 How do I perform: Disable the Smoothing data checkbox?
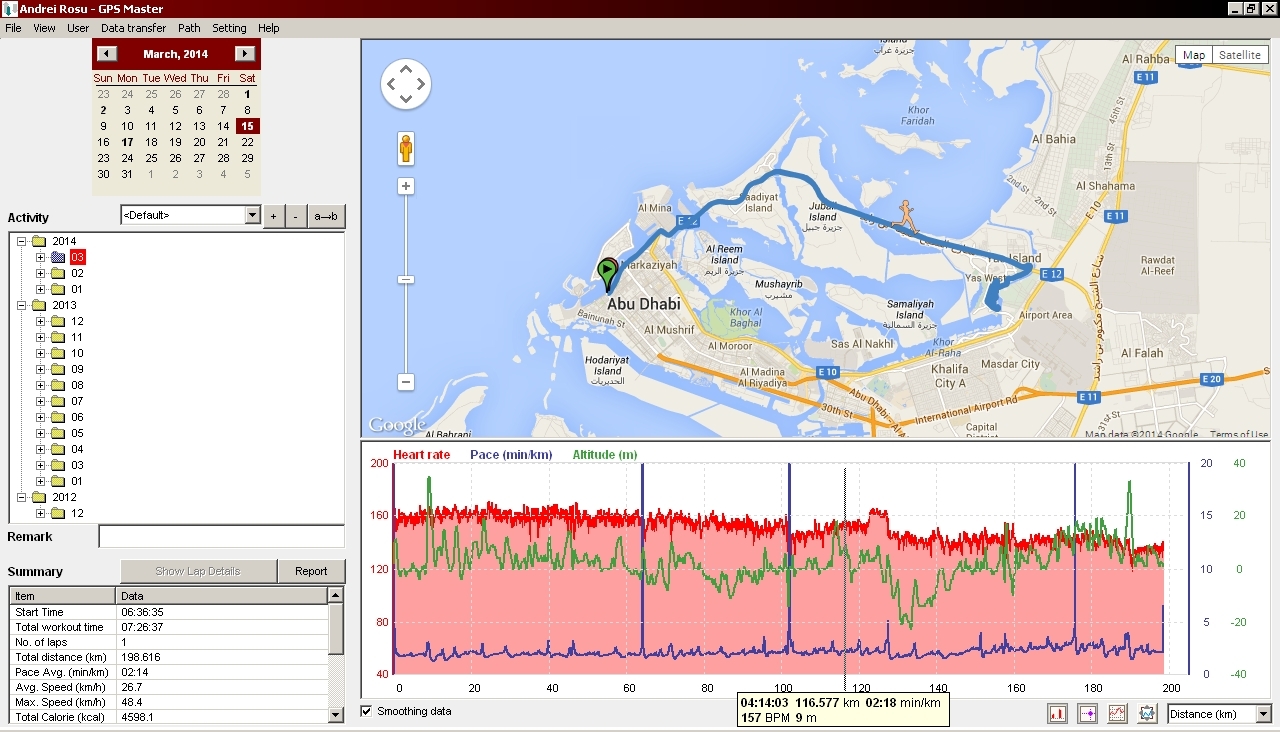[x=366, y=711]
